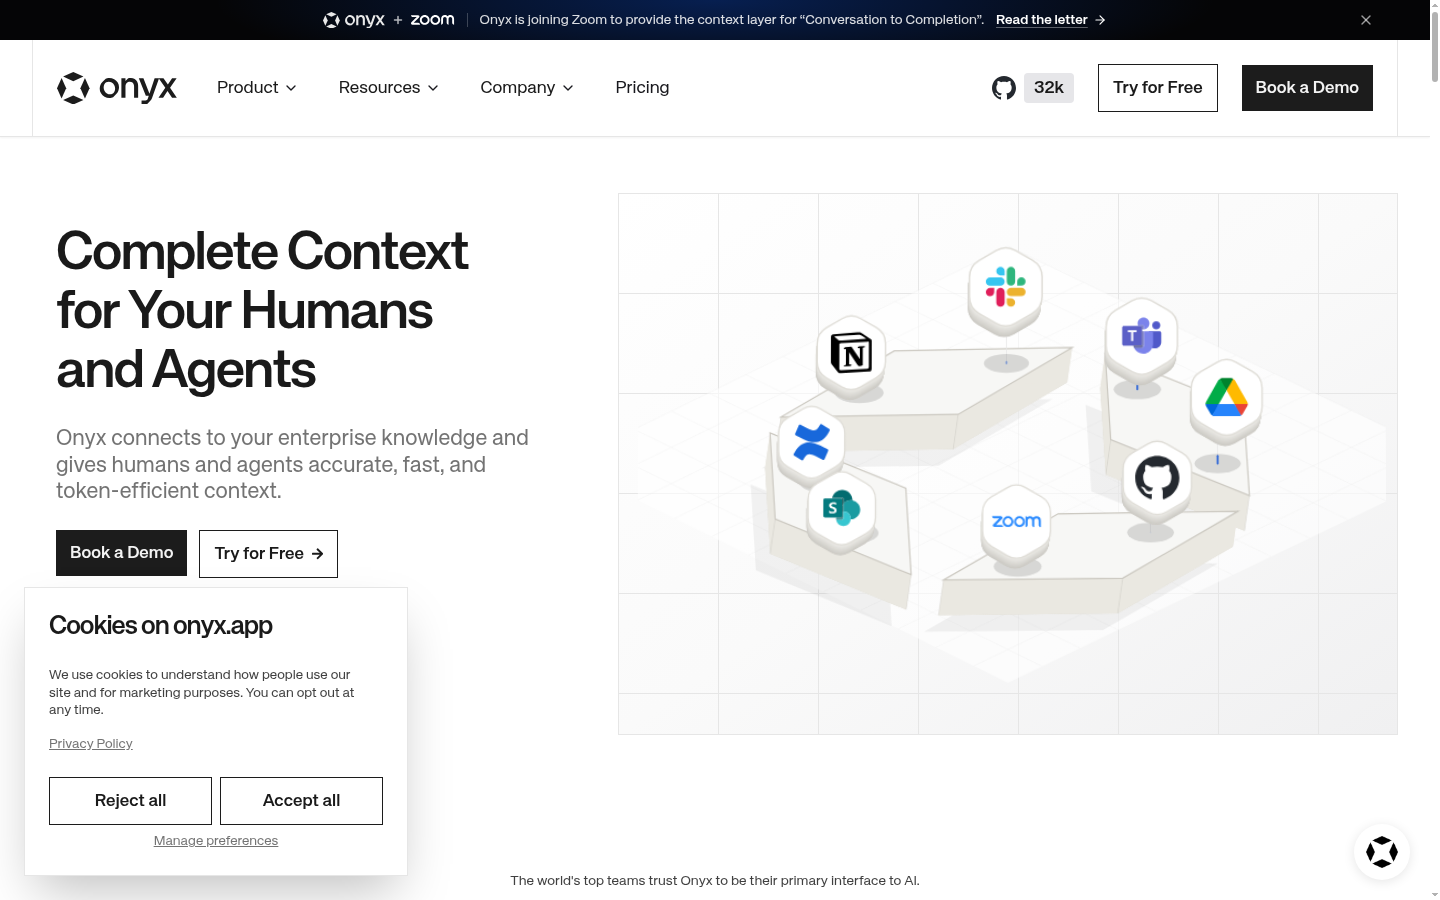Open the GitHub icon in the header

coord(1004,88)
